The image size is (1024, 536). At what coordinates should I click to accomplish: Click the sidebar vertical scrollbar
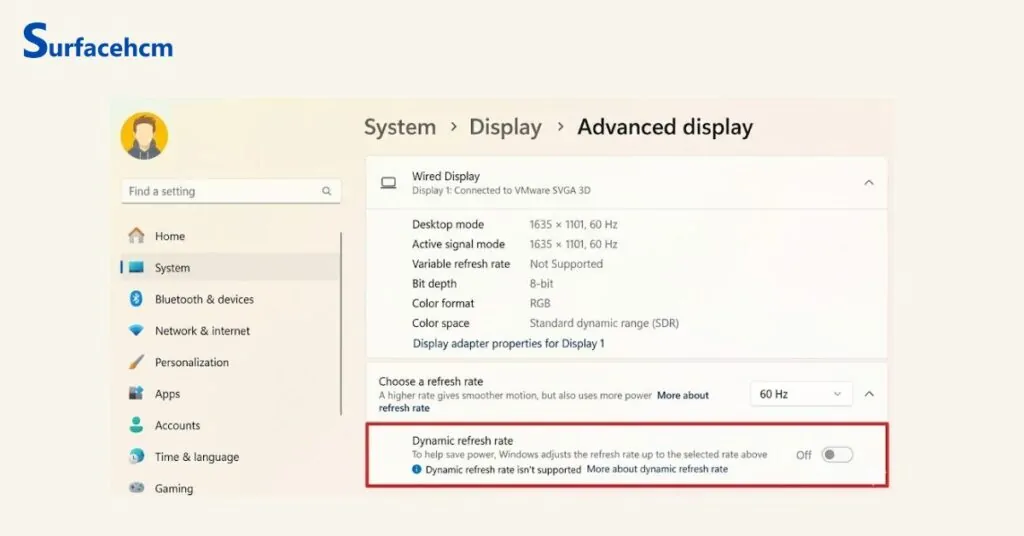341,323
